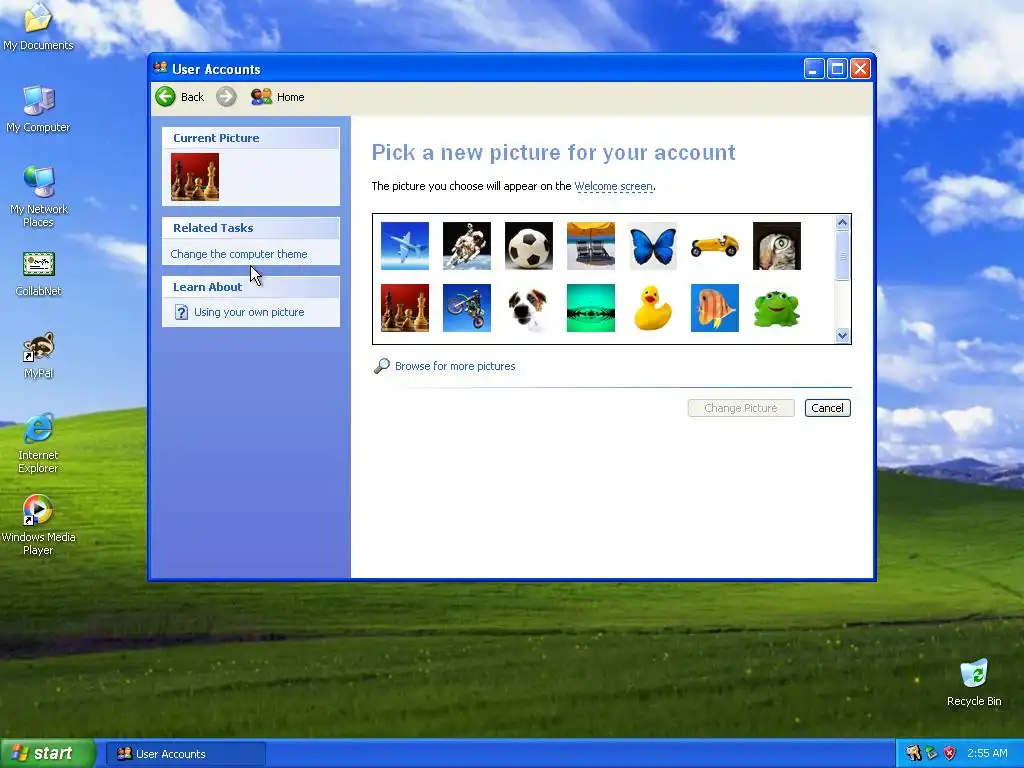Open My Documents desktop icon
The width and height of the screenshot is (1024, 768).
click(x=38, y=27)
